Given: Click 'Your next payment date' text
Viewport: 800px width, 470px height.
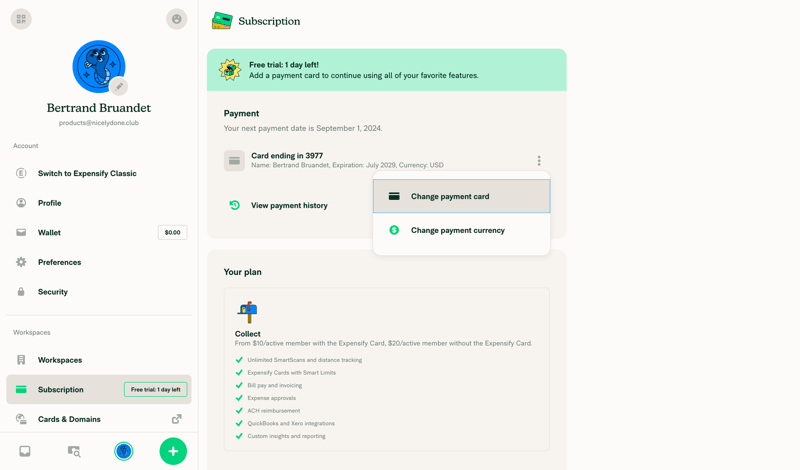Looking at the screenshot, I should click(303, 128).
